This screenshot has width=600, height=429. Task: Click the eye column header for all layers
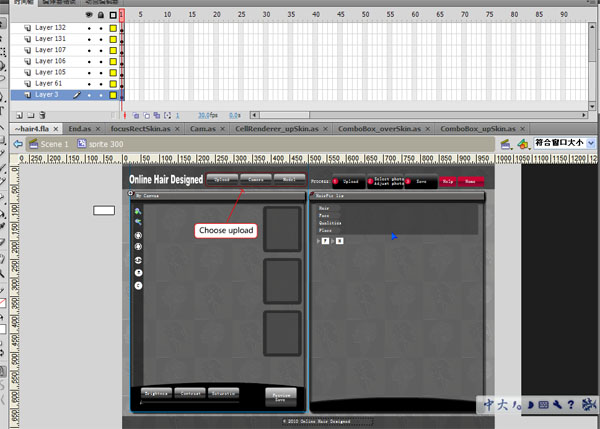pos(89,15)
